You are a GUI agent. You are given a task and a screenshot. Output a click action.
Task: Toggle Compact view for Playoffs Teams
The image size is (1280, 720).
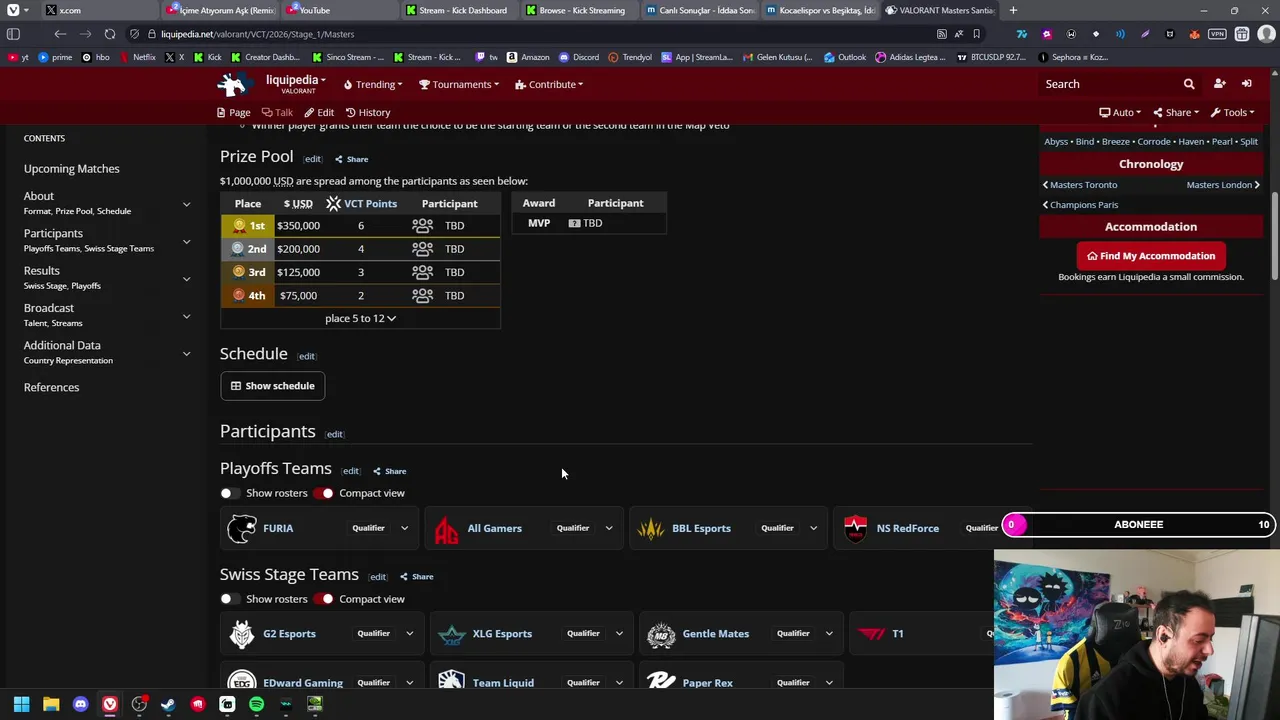pos(323,493)
